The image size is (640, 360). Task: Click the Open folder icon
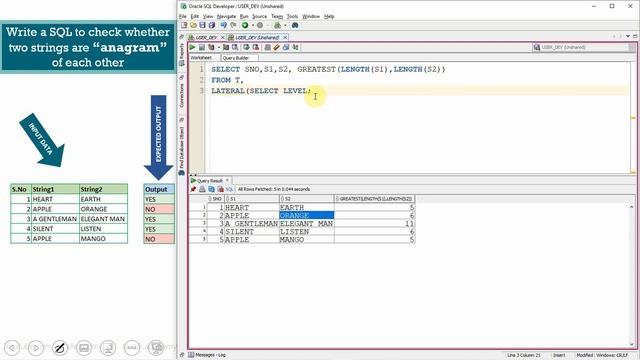point(193,25)
